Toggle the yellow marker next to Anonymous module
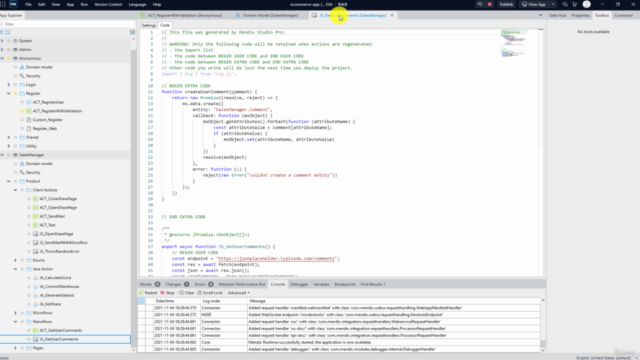 (x=9, y=58)
